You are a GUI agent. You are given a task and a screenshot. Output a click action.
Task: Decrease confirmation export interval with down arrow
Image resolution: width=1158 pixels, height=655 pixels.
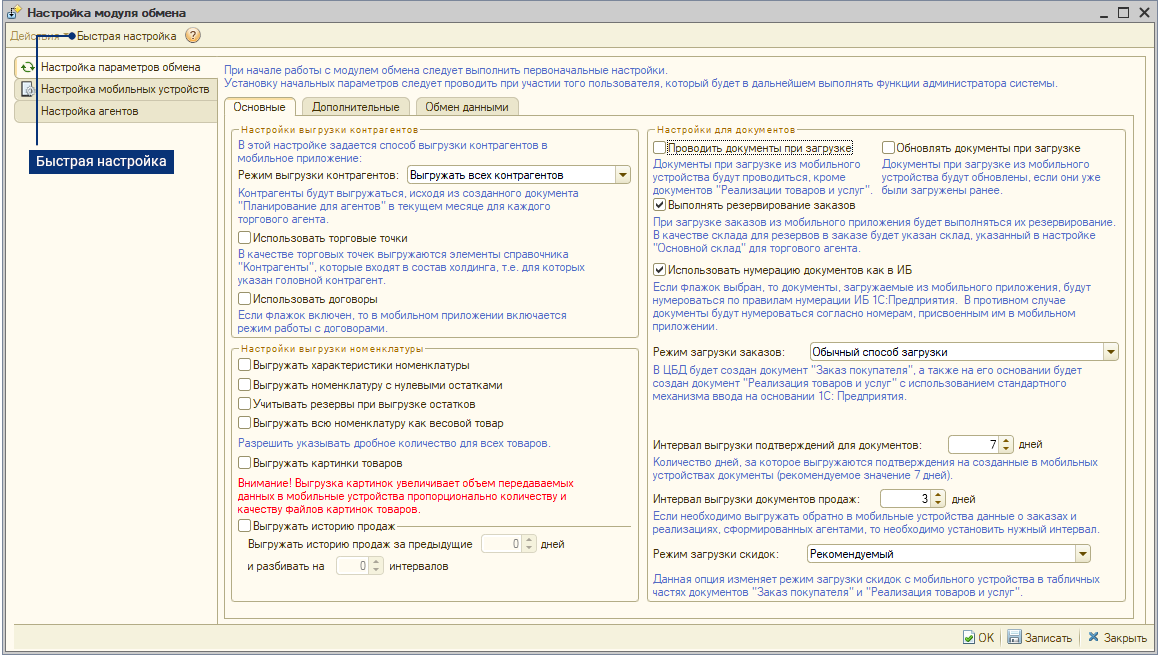point(1006,449)
